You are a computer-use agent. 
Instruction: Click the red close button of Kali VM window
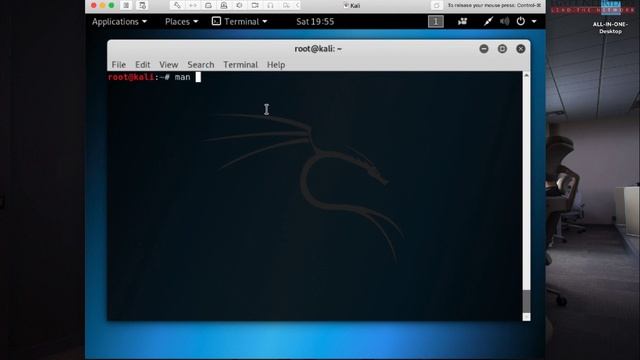point(93,5)
